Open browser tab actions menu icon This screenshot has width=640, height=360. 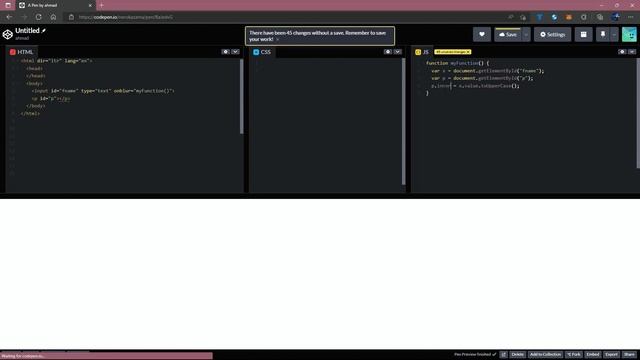(8, 5)
